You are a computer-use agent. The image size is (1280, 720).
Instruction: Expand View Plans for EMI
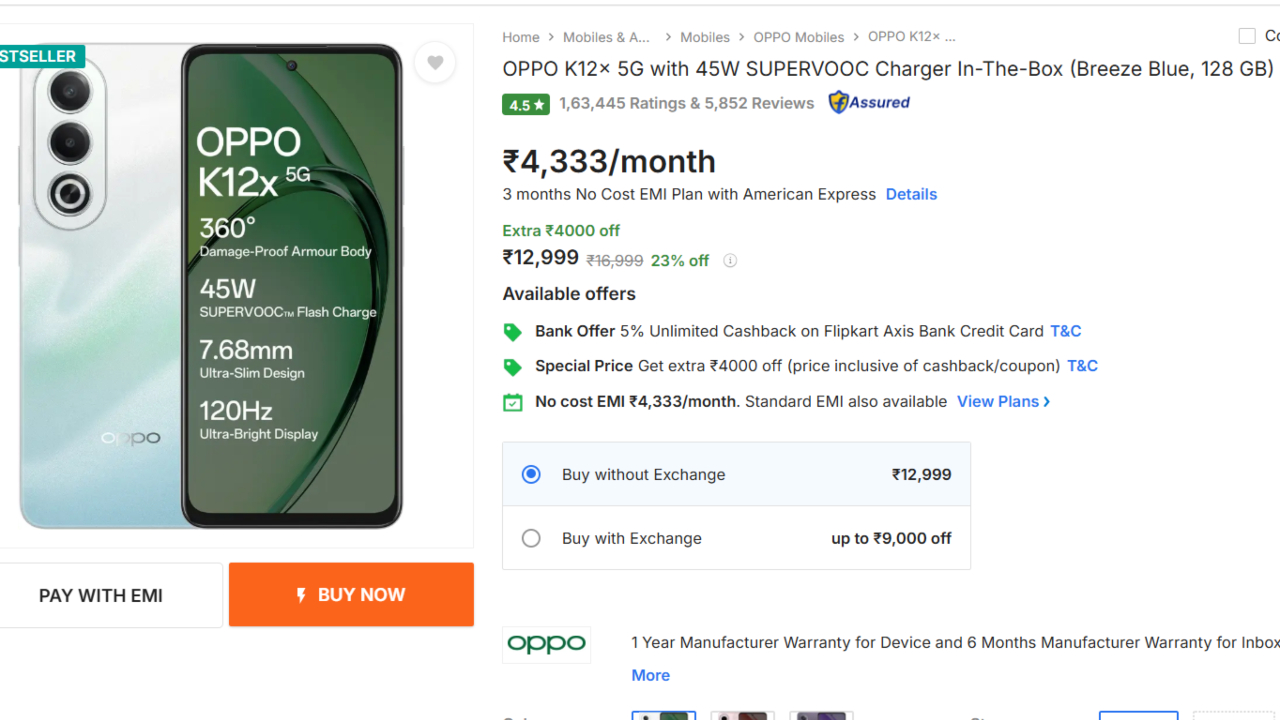(1003, 402)
